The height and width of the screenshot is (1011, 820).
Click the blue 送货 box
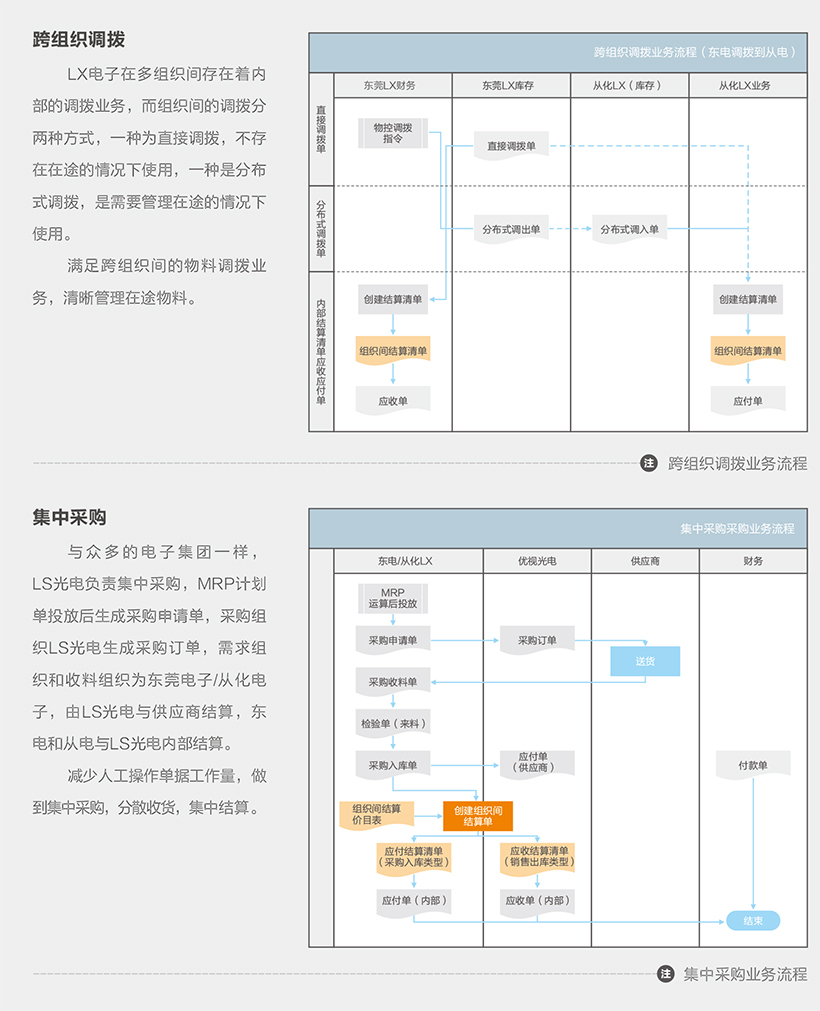pos(645,661)
